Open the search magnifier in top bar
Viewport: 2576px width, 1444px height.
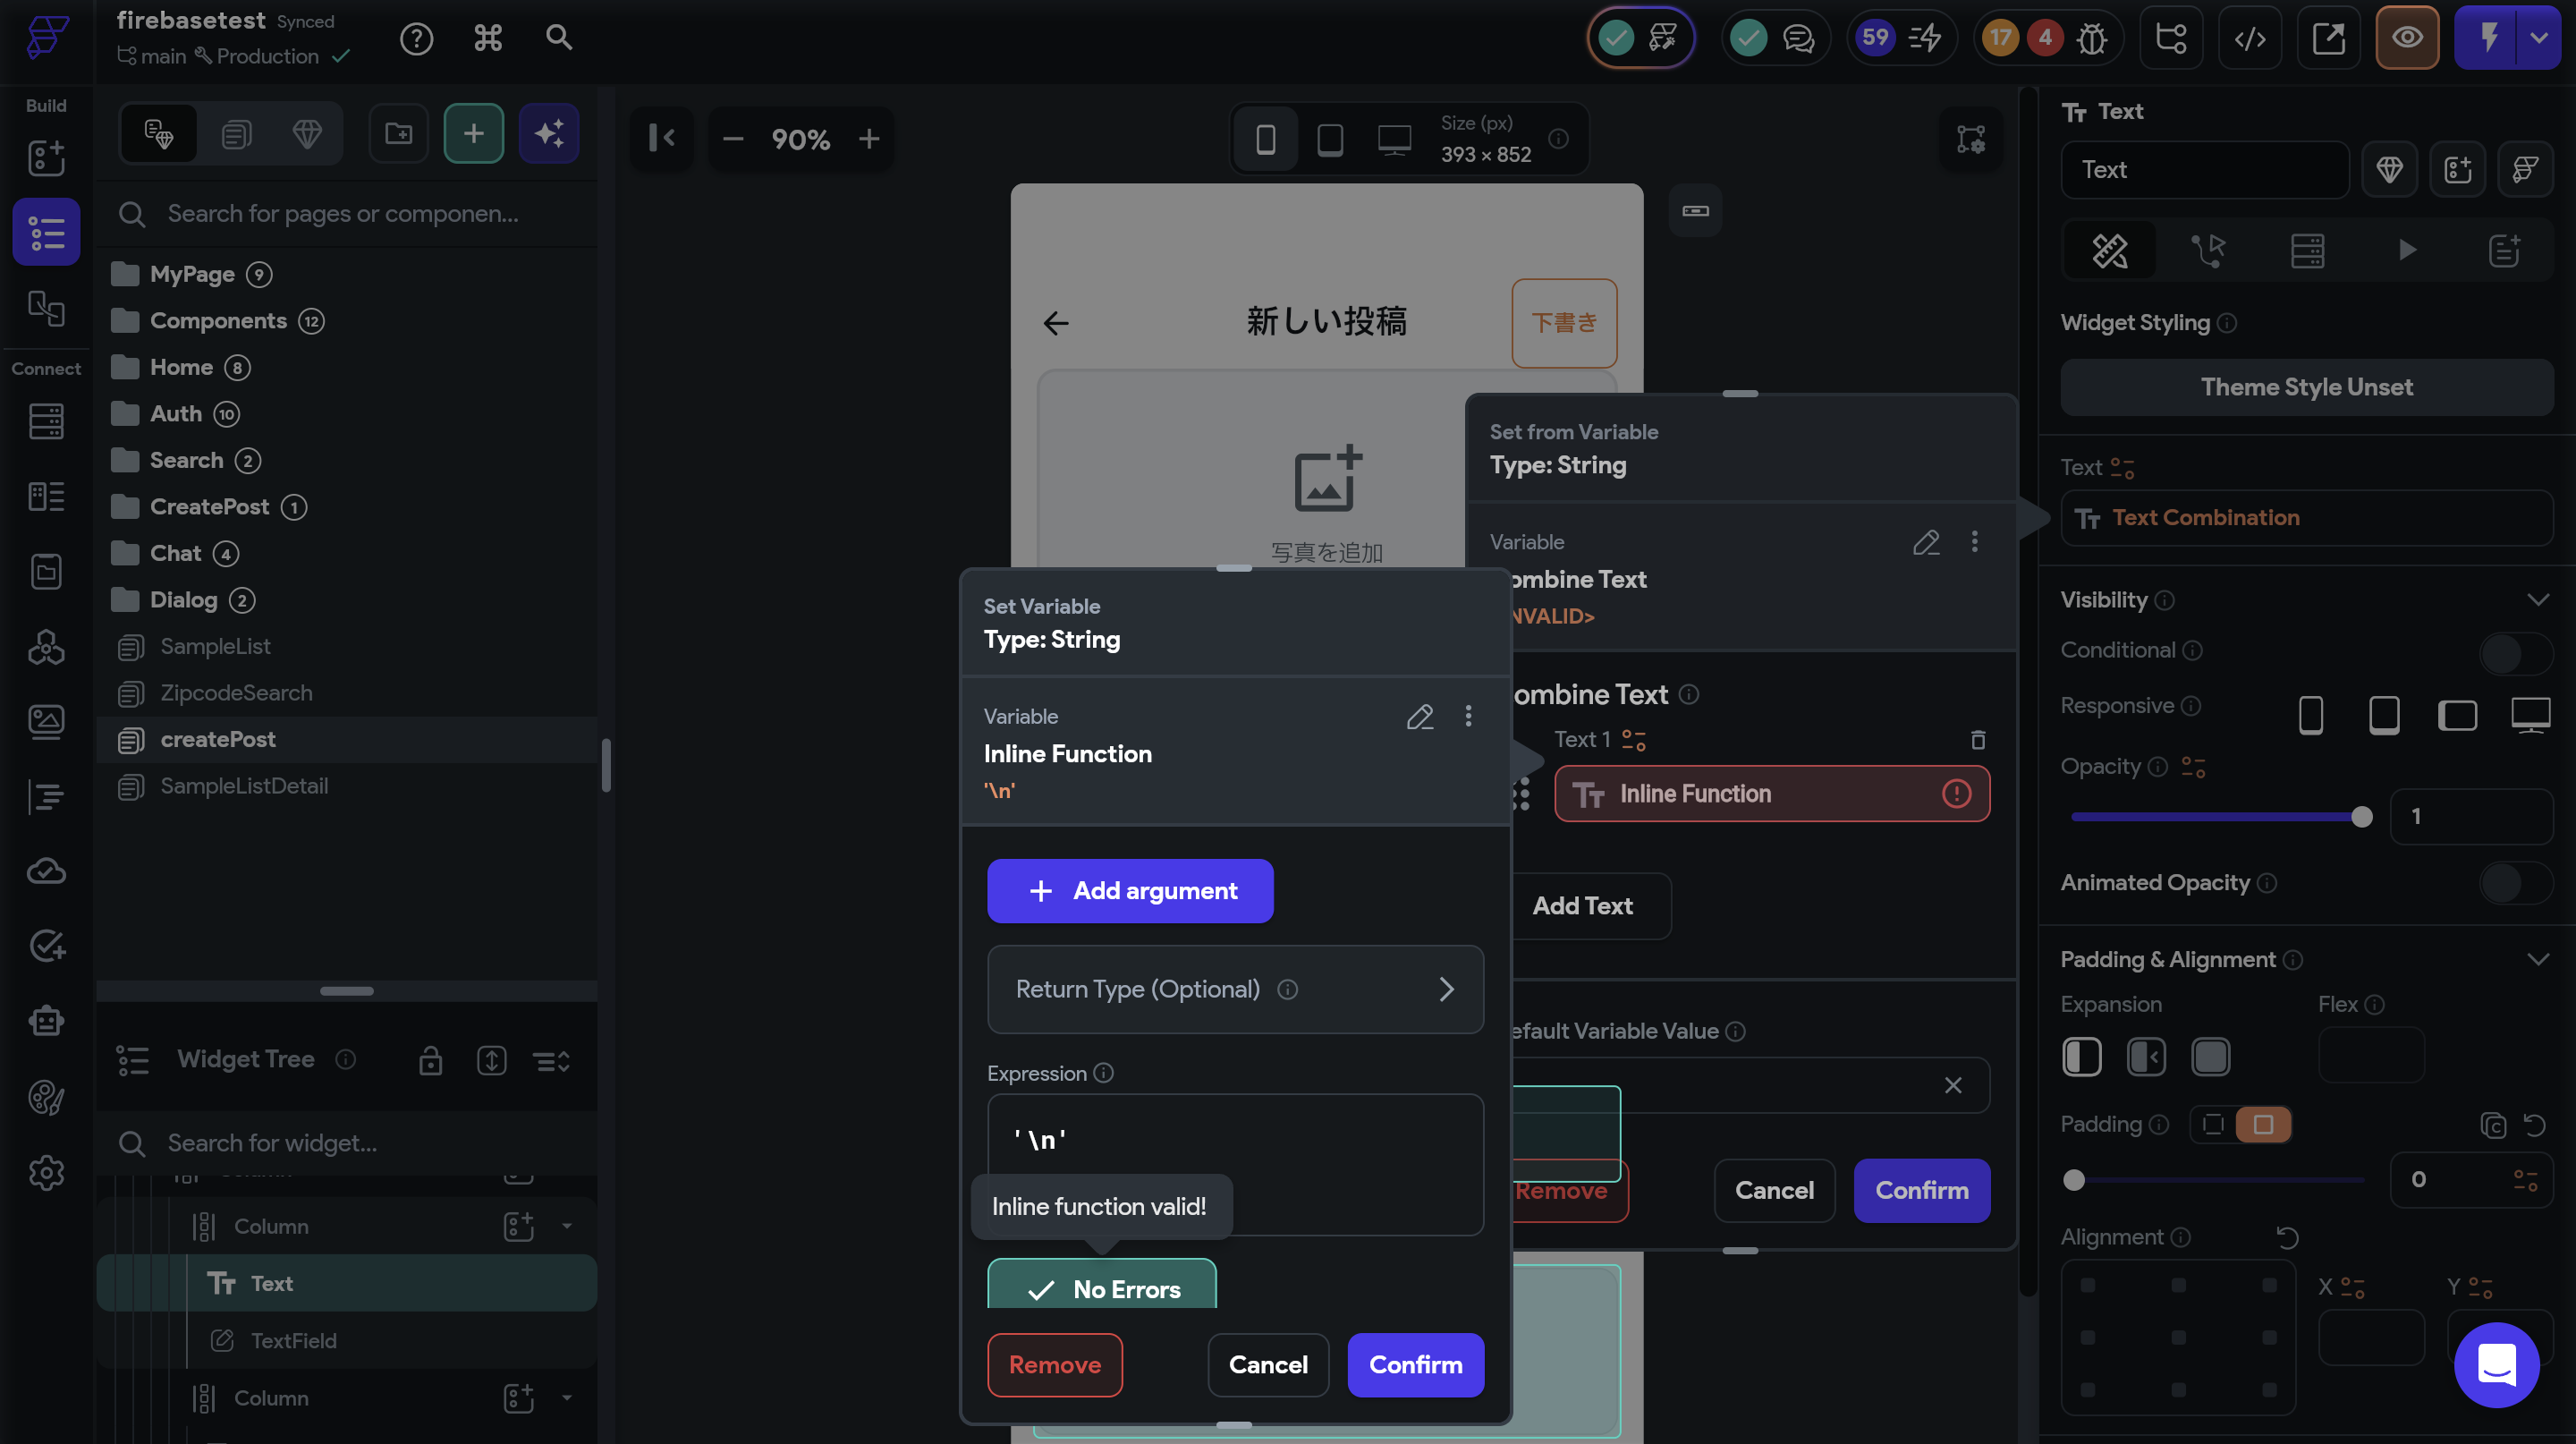tap(558, 38)
